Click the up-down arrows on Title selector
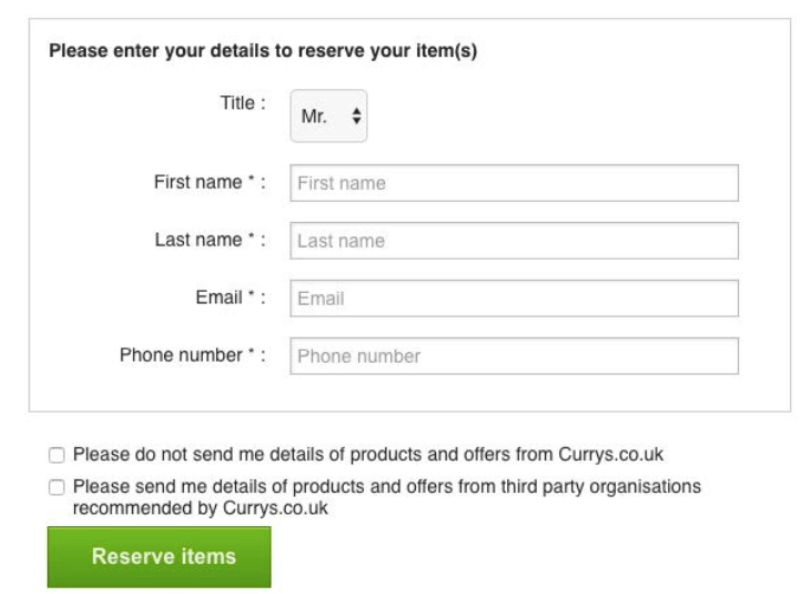 point(356,116)
